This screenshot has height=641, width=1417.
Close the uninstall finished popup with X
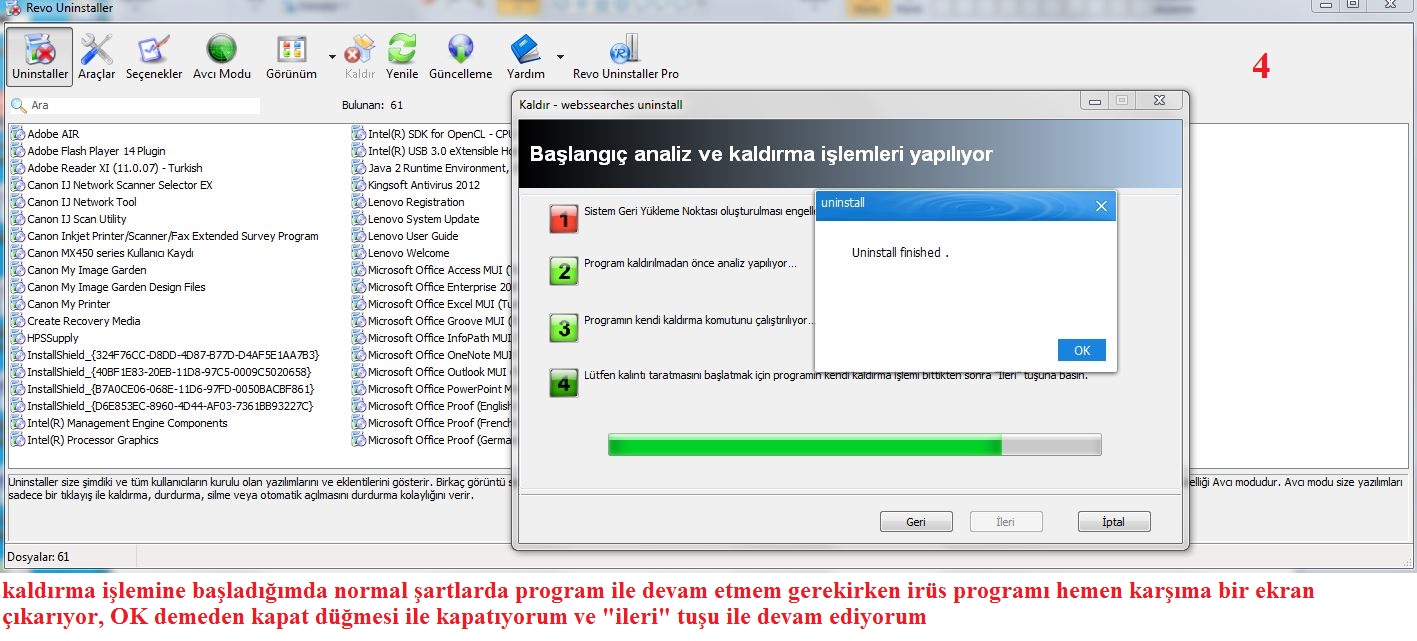tap(1101, 206)
